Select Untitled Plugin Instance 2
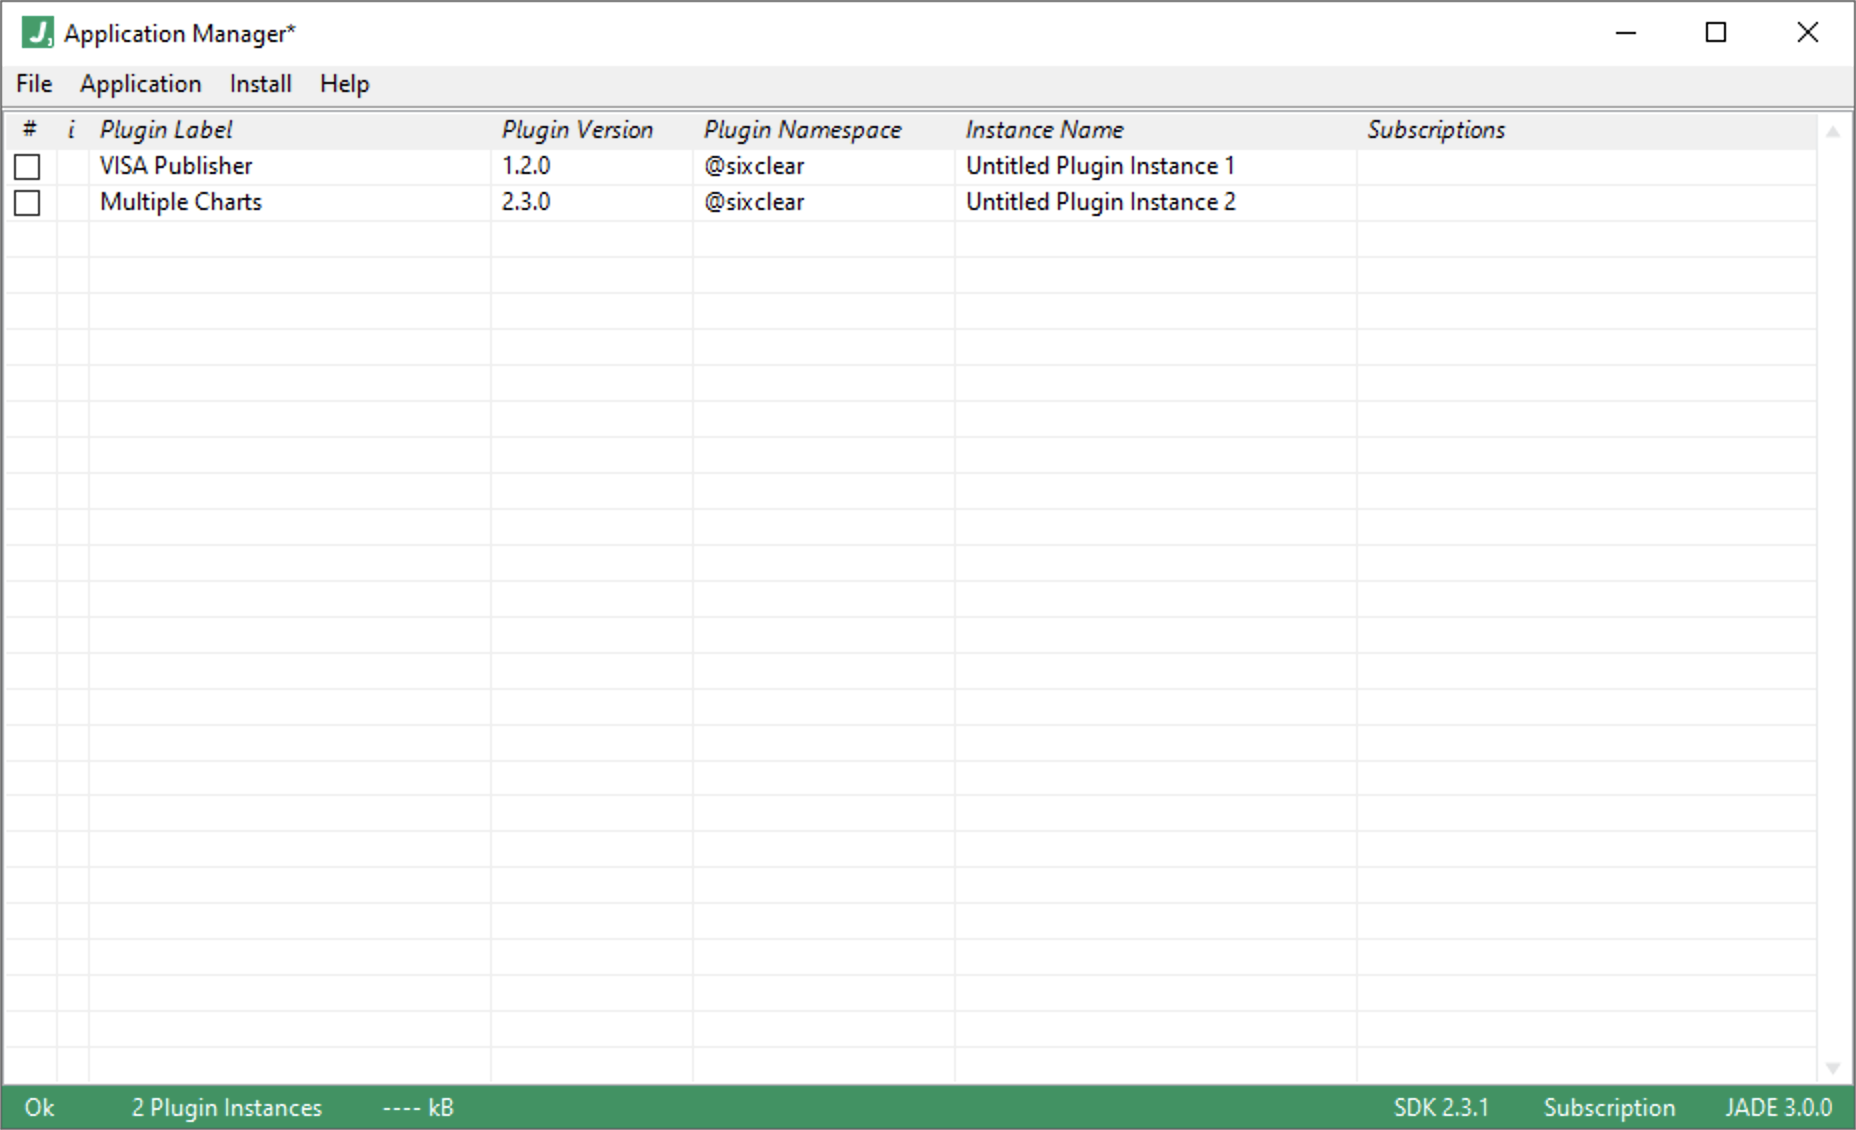Screen dimensions: 1856x1130 tap(1100, 202)
